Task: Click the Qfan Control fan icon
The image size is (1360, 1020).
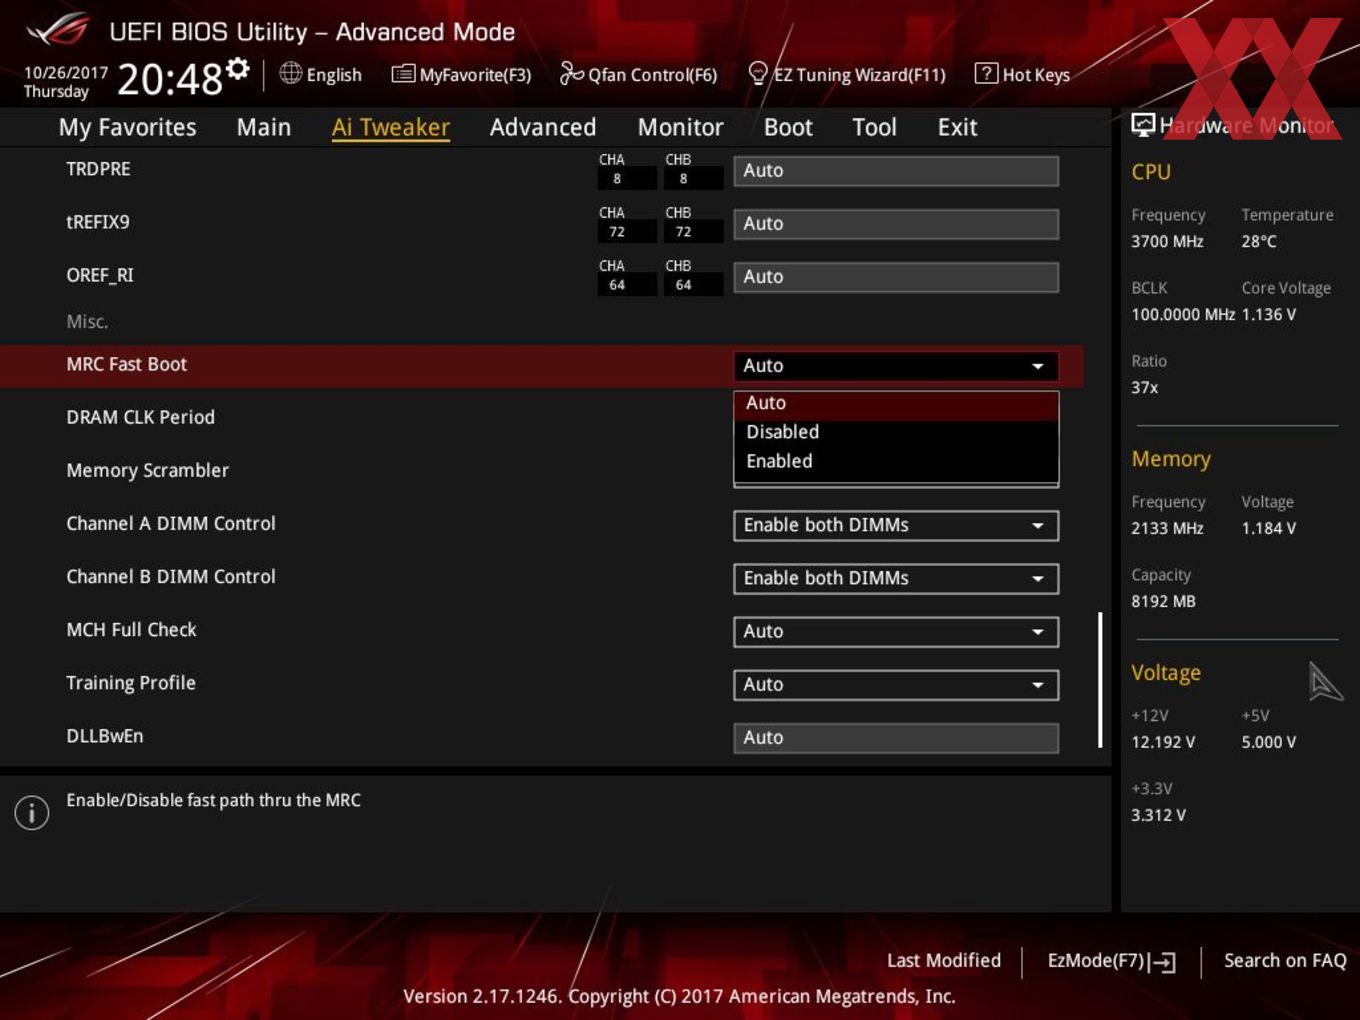Action: click(571, 73)
